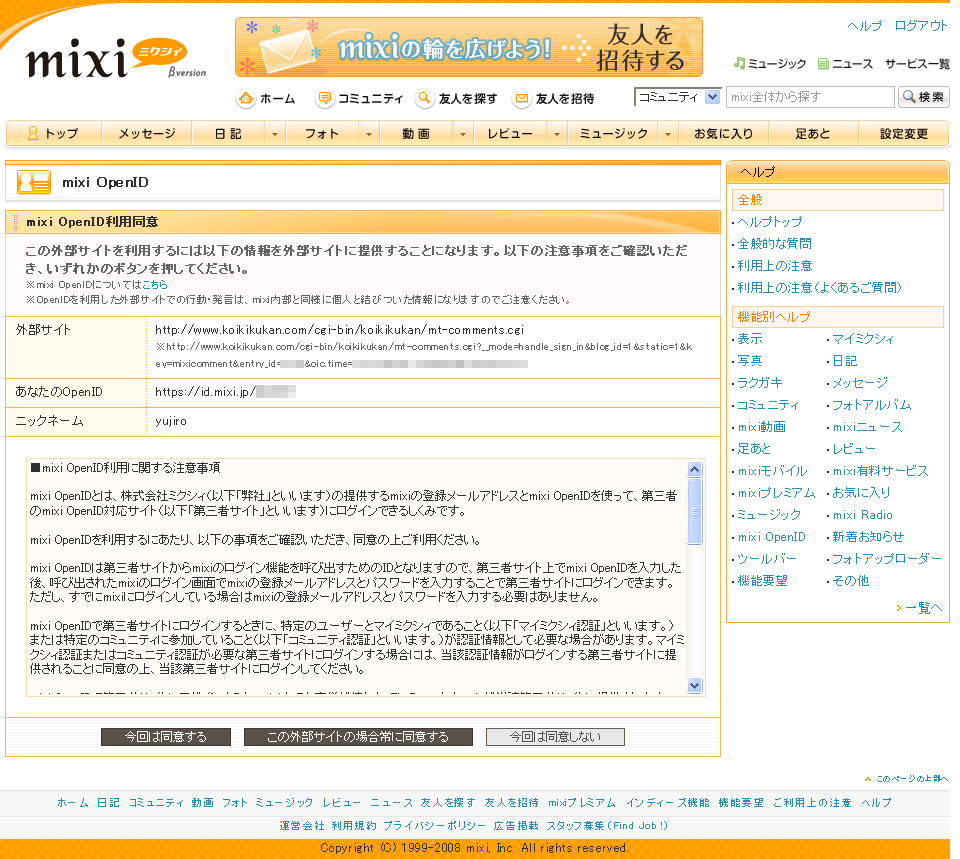Open mixi有料サービス help link
The height and width of the screenshot is (859, 960).
click(x=880, y=471)
